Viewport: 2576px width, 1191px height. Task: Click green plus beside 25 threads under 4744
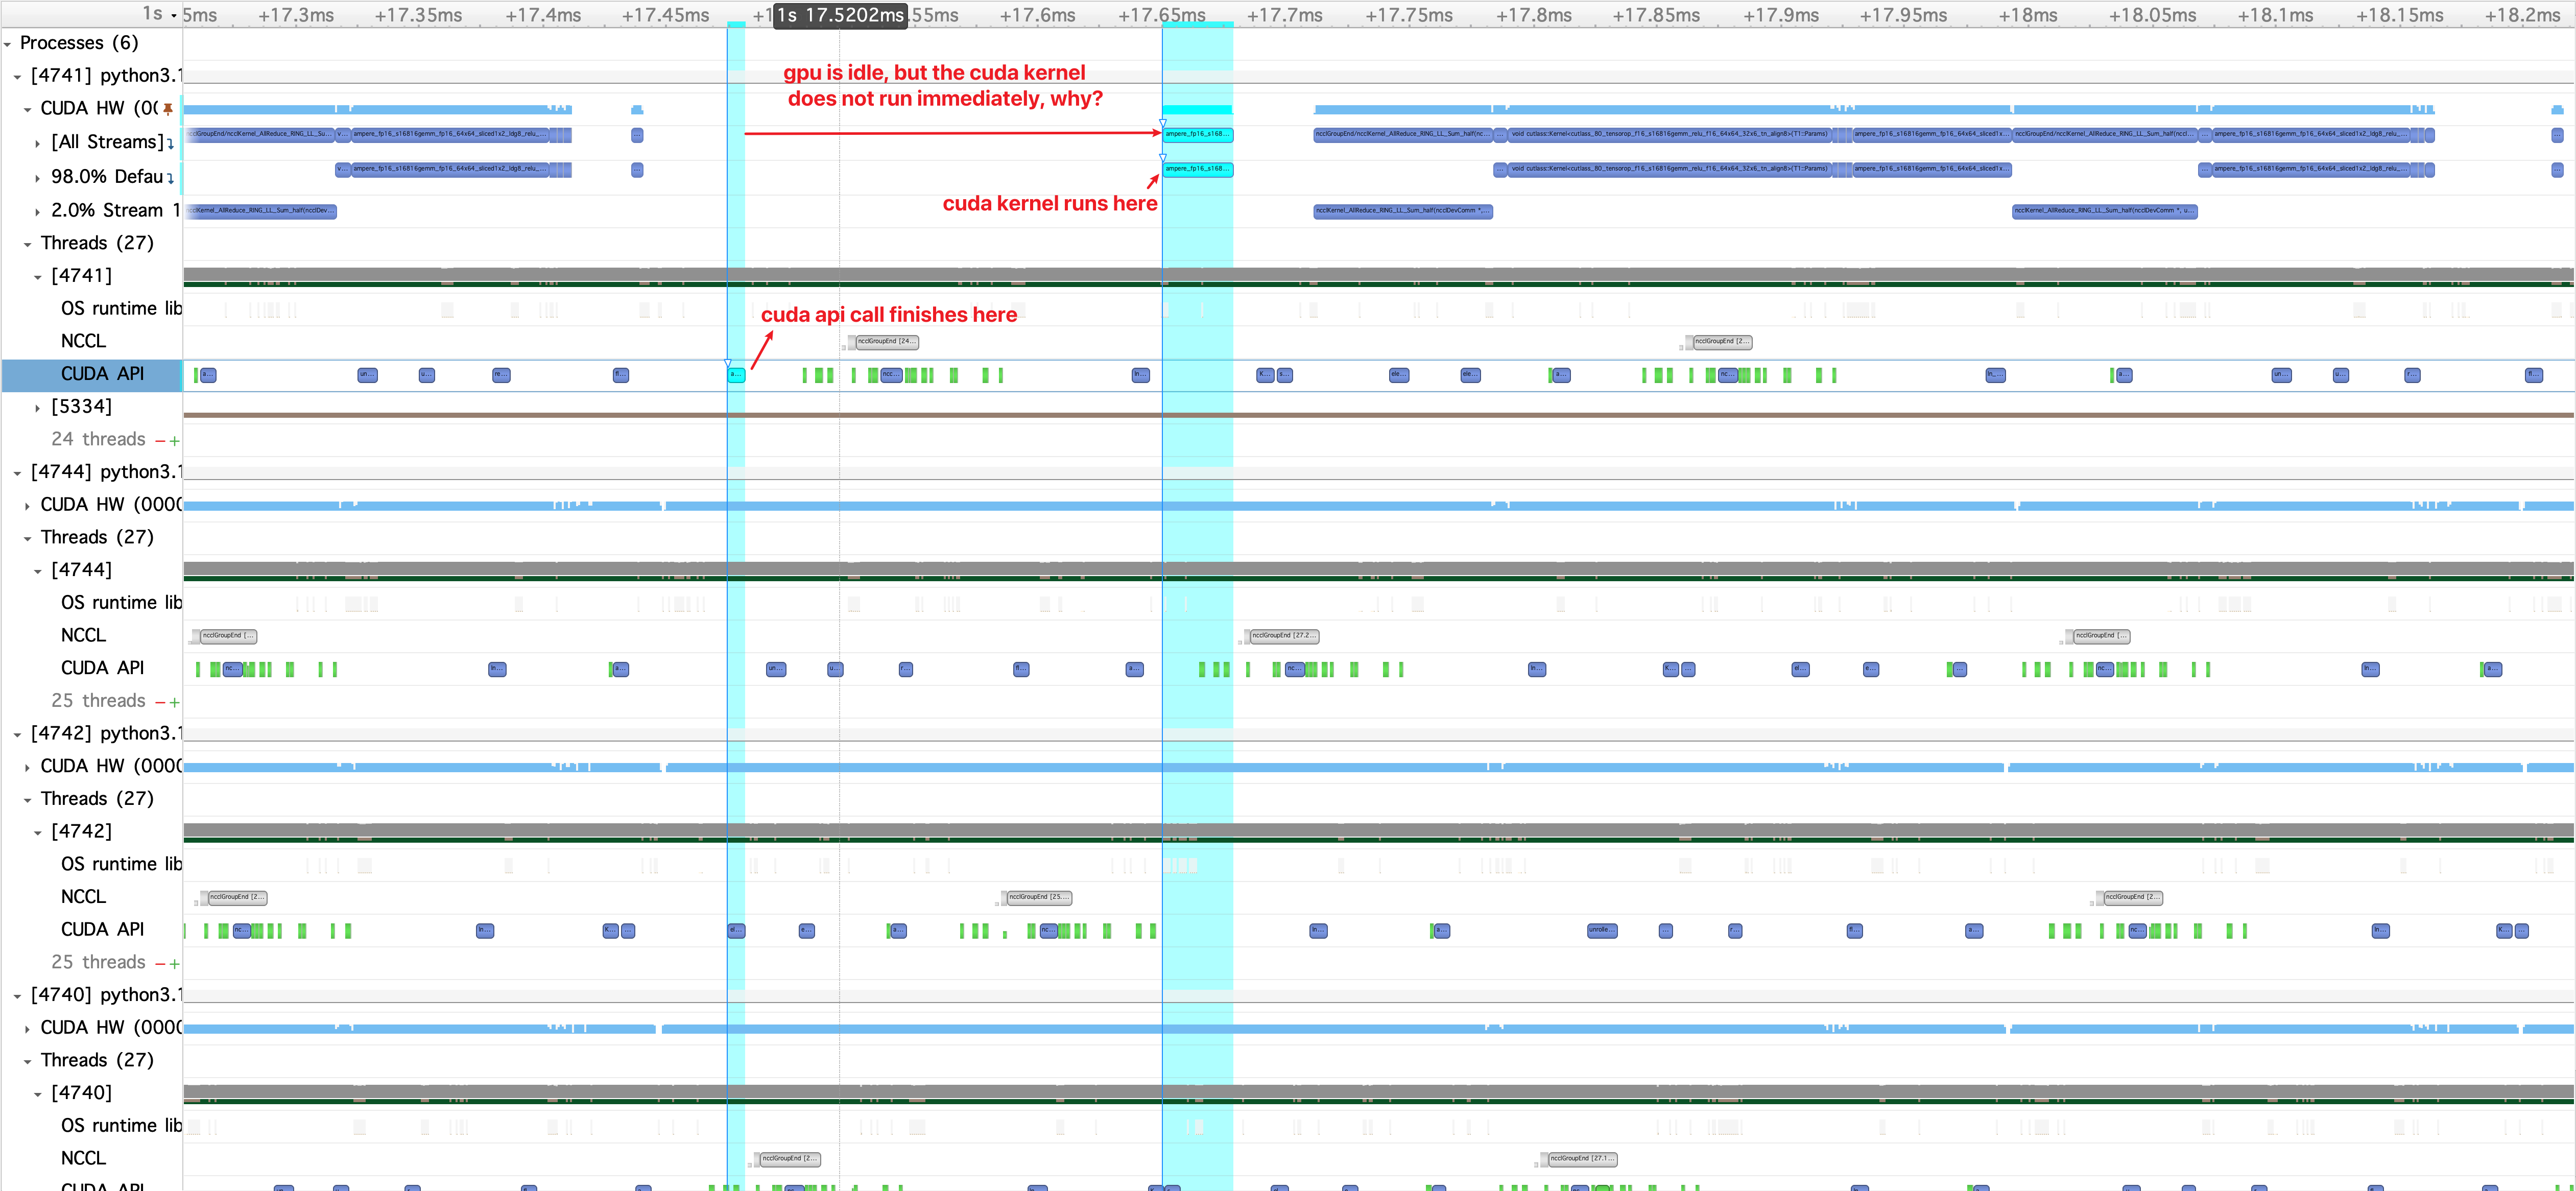(x=174, y=702)
